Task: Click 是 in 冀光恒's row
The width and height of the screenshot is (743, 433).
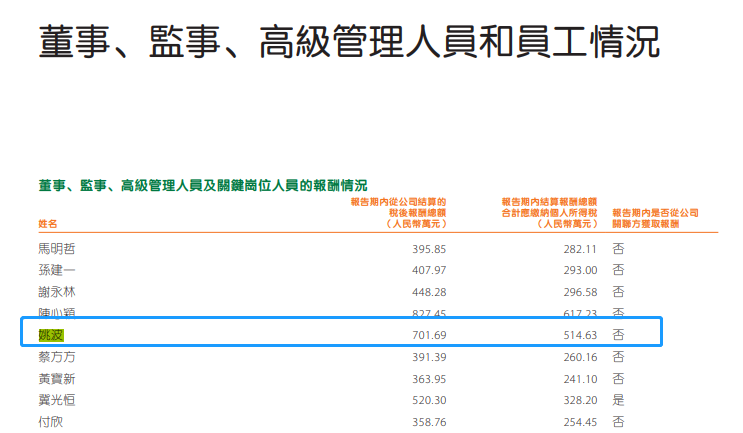Action: (618, 400)
